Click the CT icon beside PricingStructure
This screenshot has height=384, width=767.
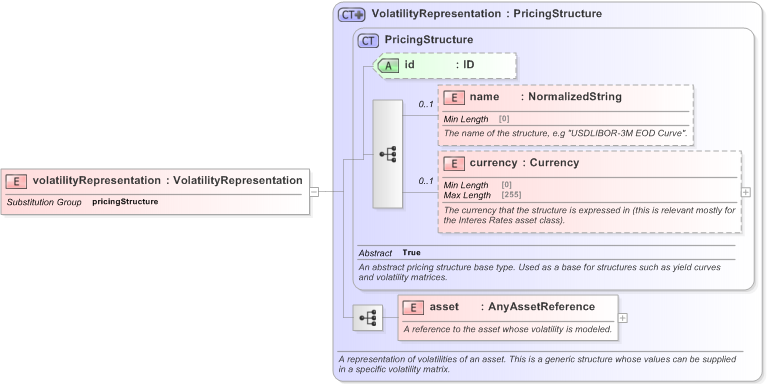point(368,41)
